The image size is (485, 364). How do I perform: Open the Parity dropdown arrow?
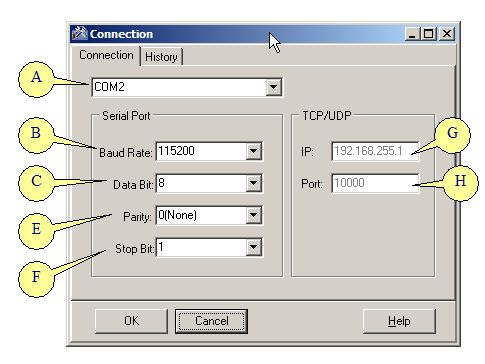click(x=254, y=215)
